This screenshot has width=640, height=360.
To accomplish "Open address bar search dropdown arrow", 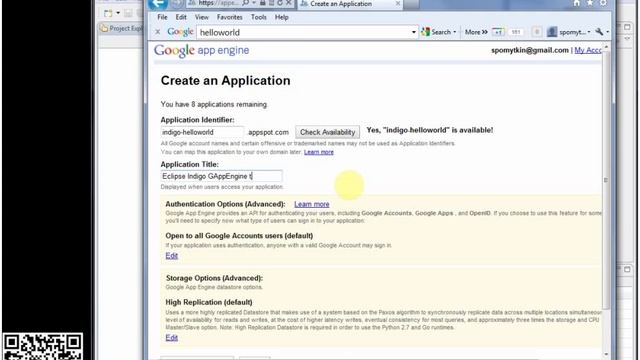I will tap(254, 3).
